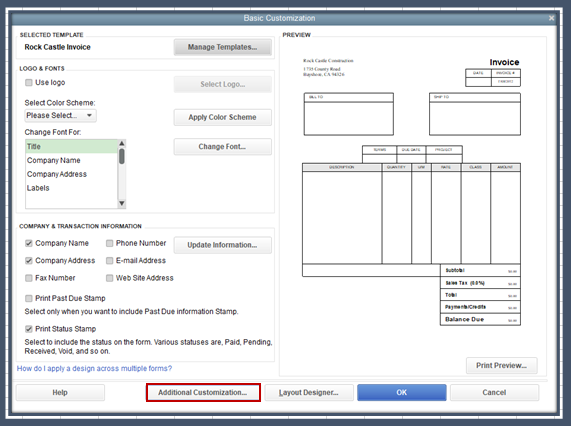Open link about applying design across forms

click(94, 368)
